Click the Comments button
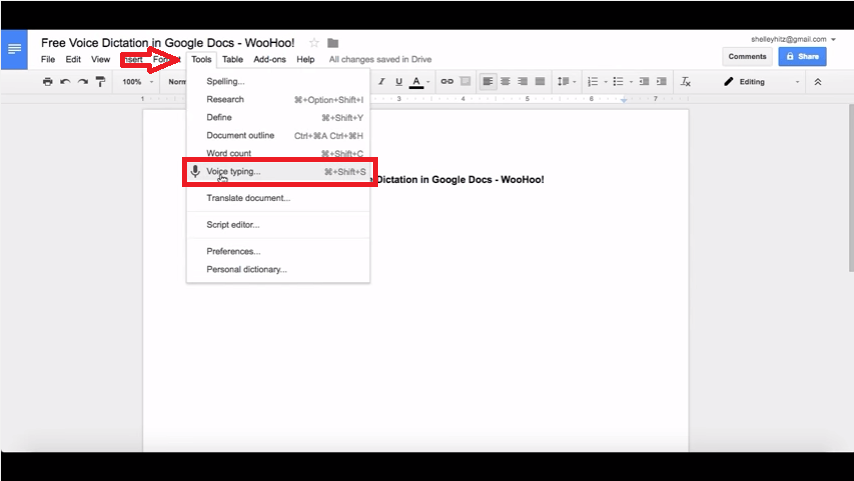Image resolution: width=854 pixels, height=481 pixels. point(747,57)
